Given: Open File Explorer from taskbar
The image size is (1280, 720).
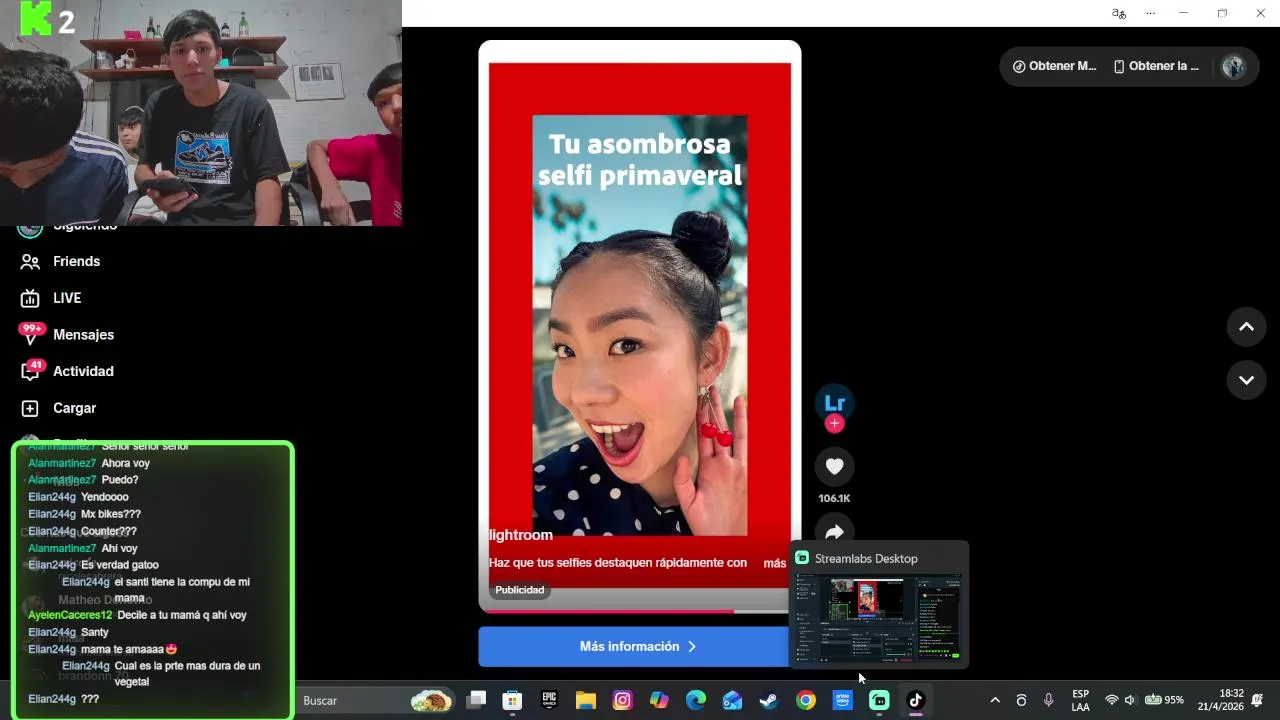Looking at the screenshot, I should (586, 700).
